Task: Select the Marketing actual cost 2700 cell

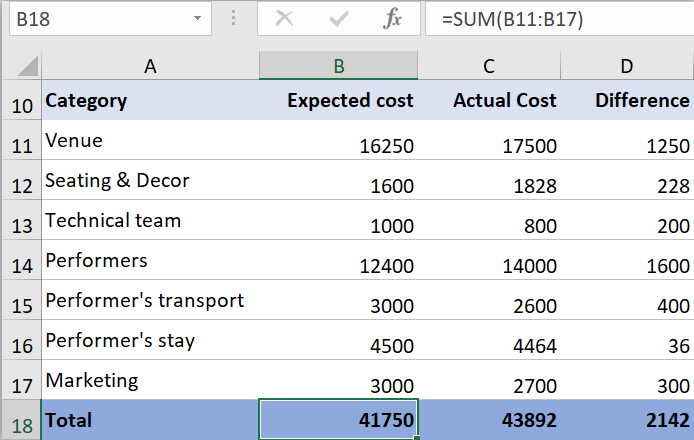Action: (x=489, y=381)
